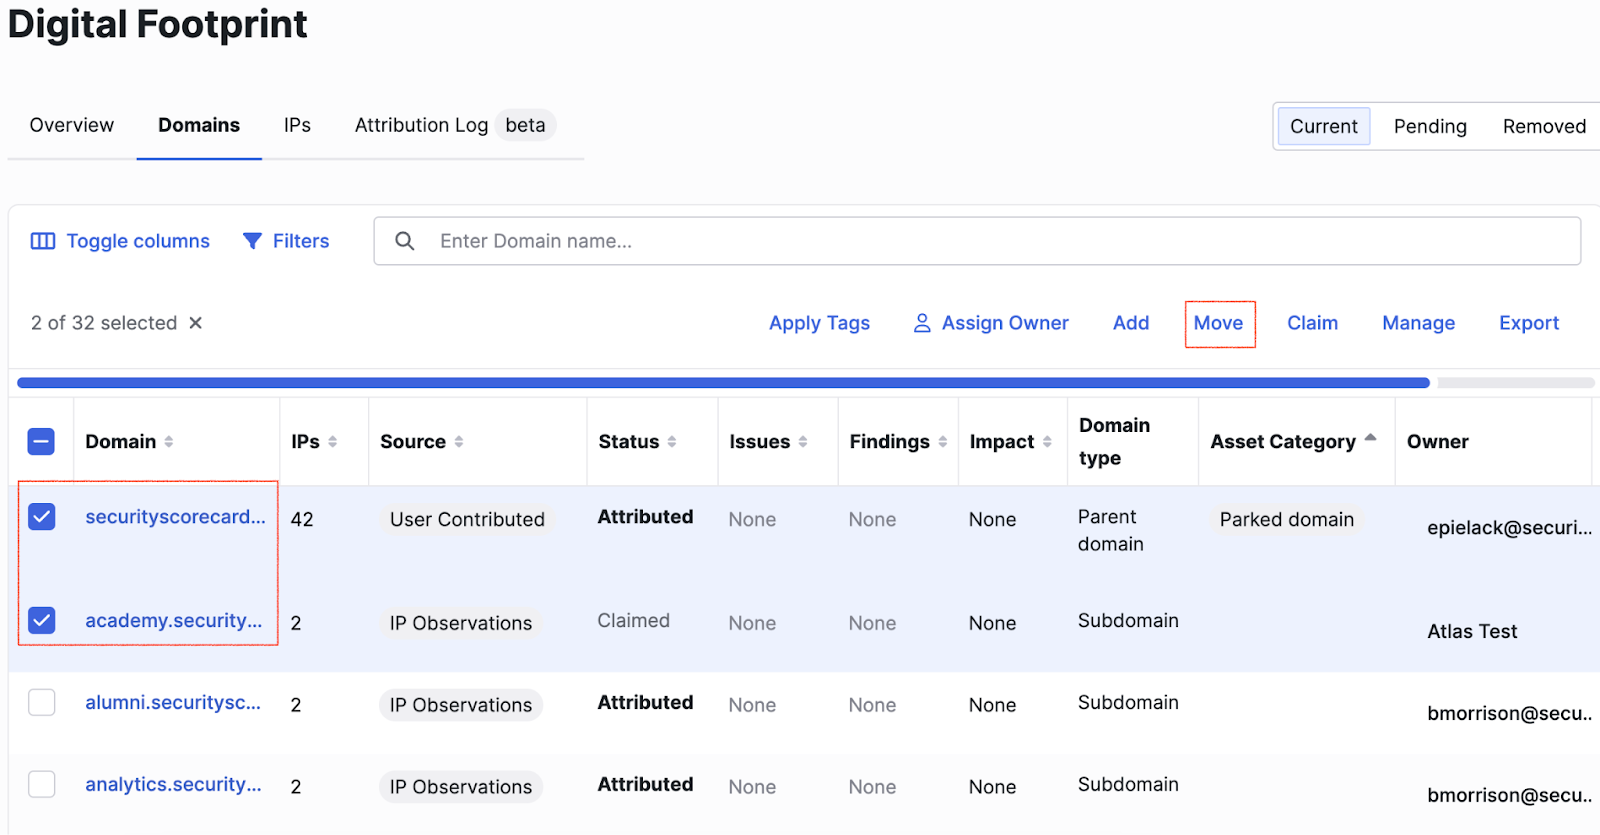Sort by Impact column arrows

pyautogui.click(x=1047, y=442)
